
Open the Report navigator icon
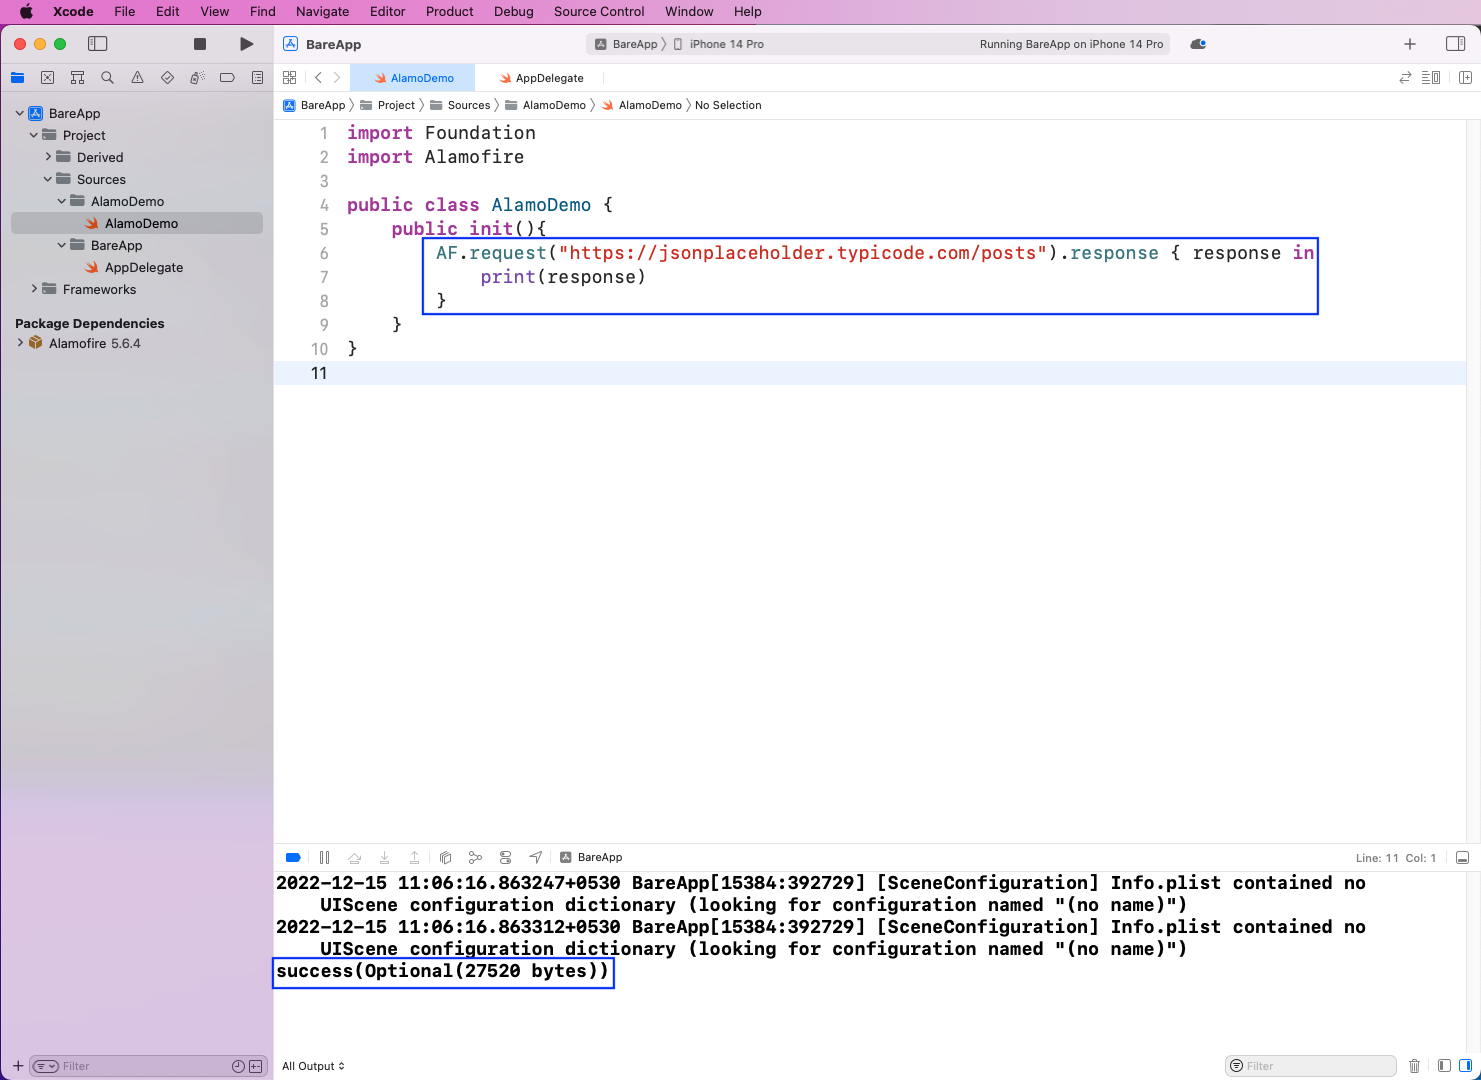(257, 78)
